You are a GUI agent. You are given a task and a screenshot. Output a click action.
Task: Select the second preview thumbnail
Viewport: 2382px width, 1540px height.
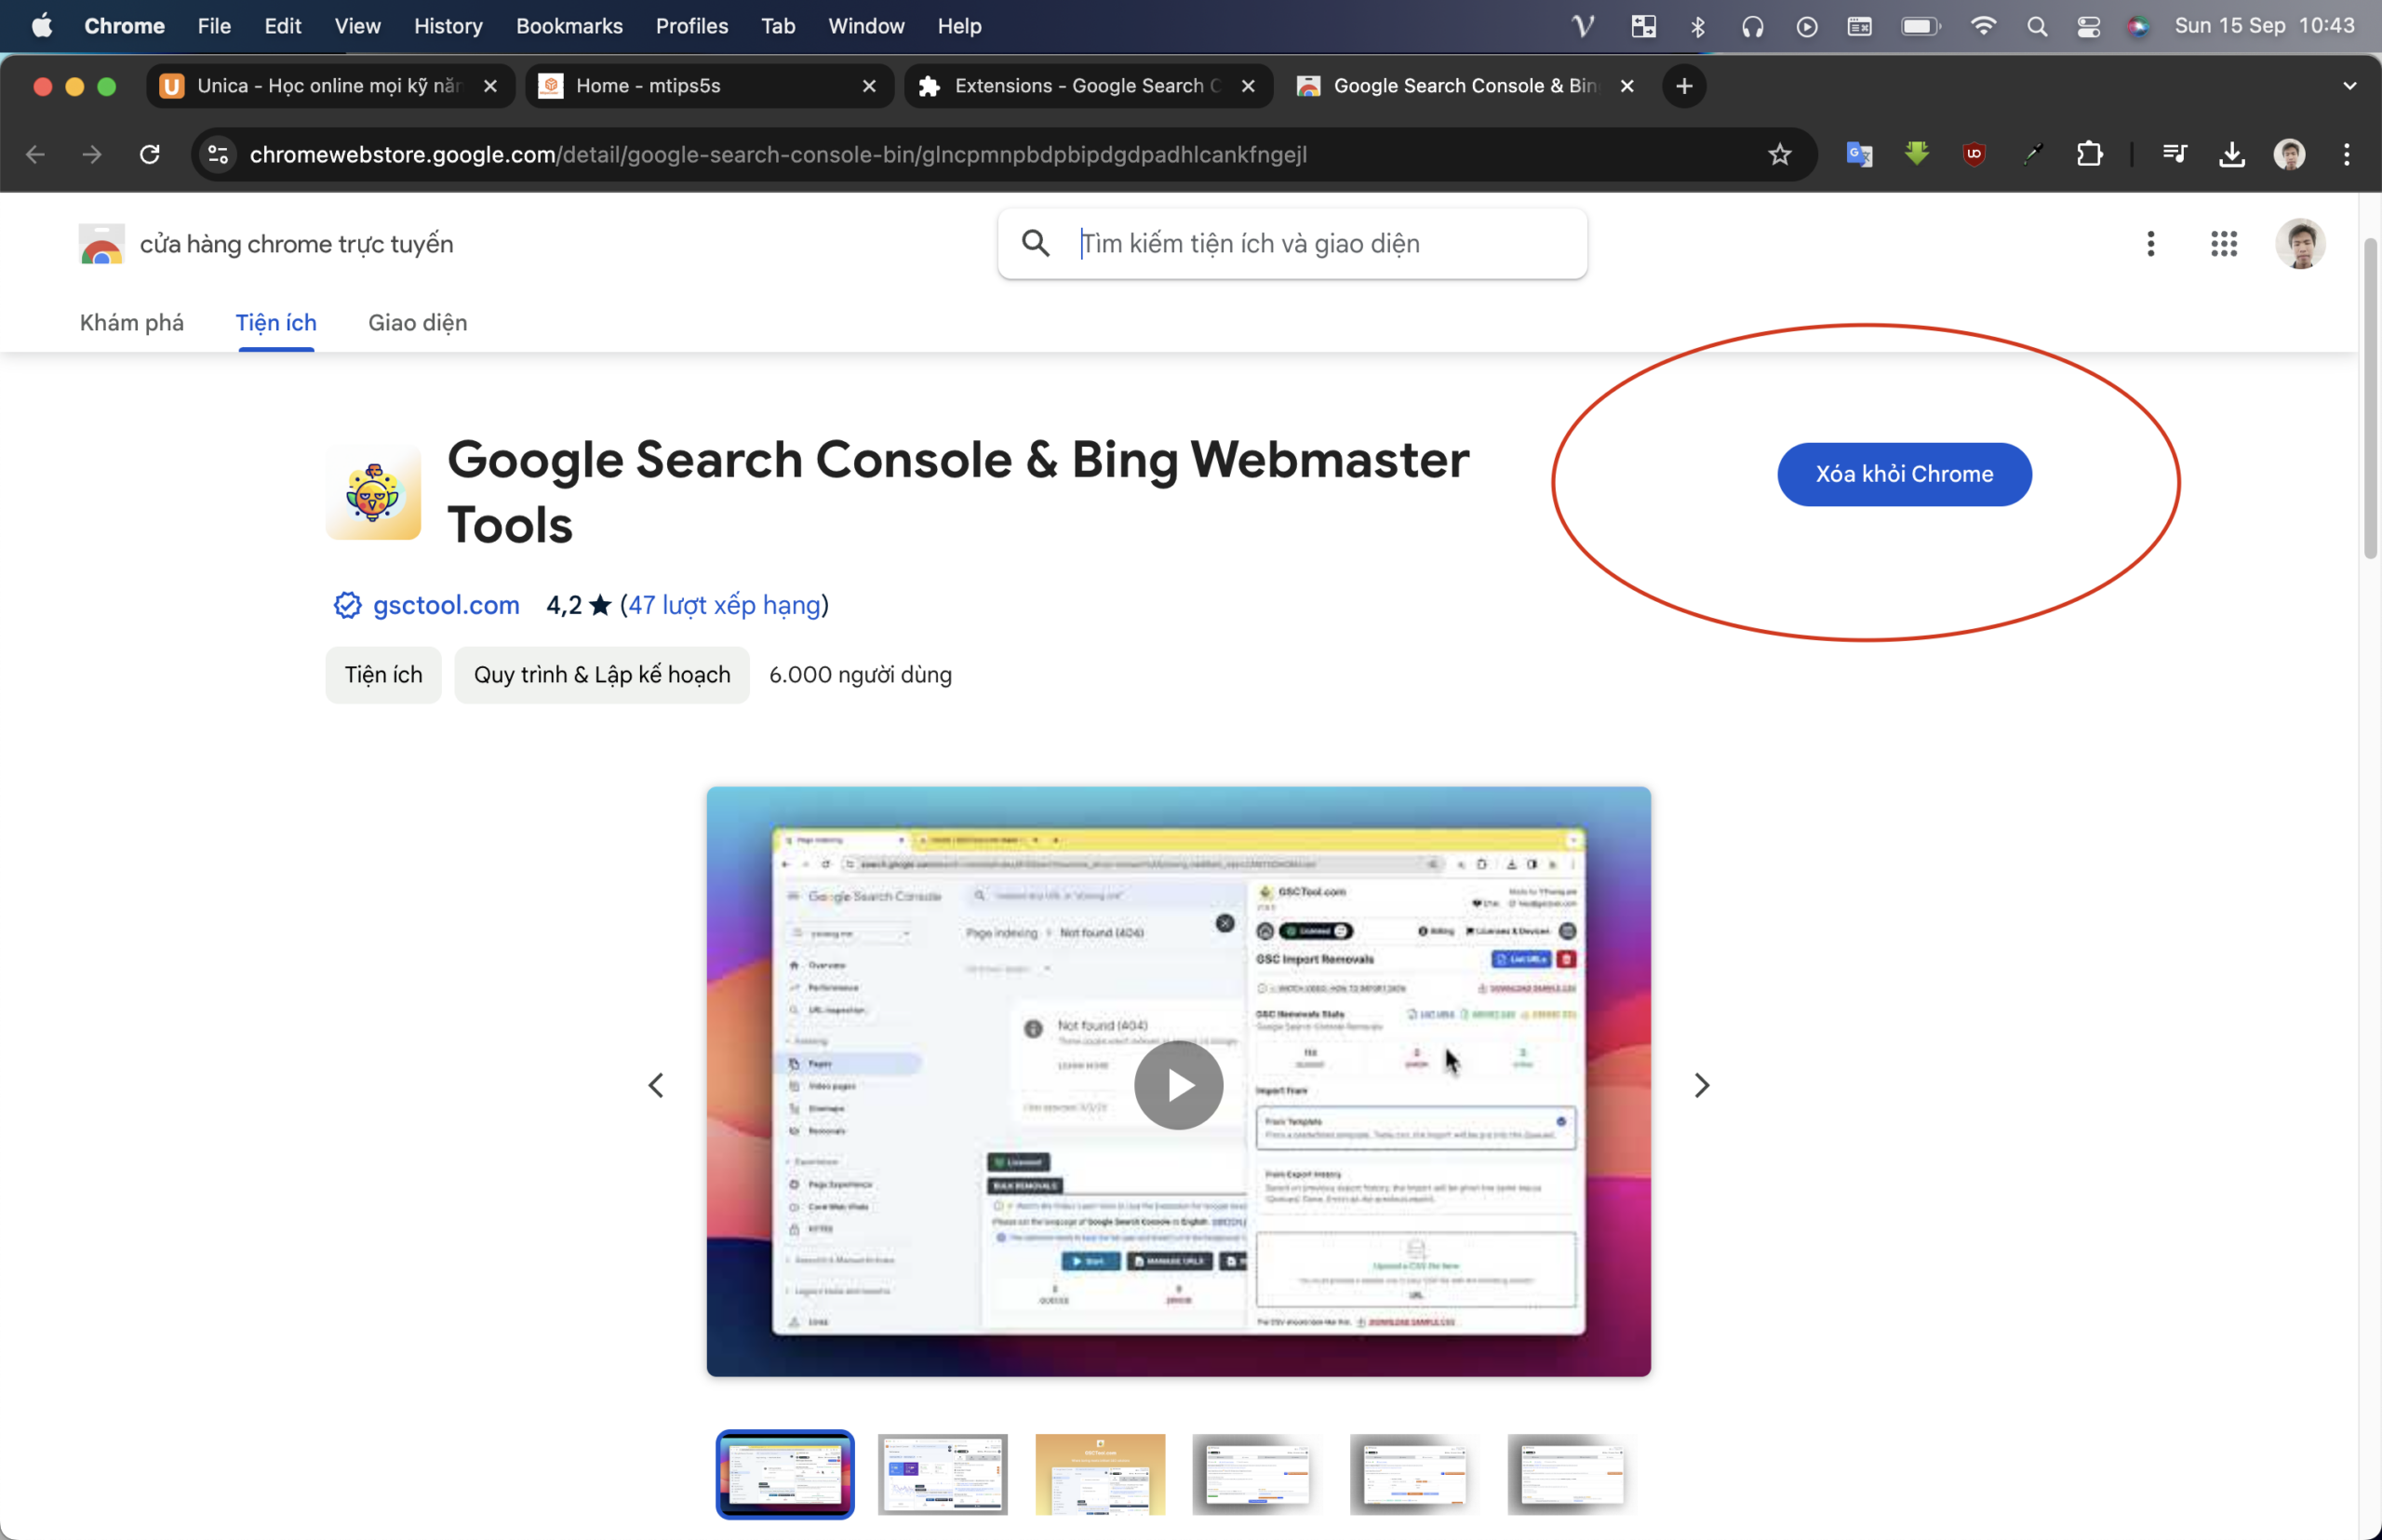(x=942, y=1474)
